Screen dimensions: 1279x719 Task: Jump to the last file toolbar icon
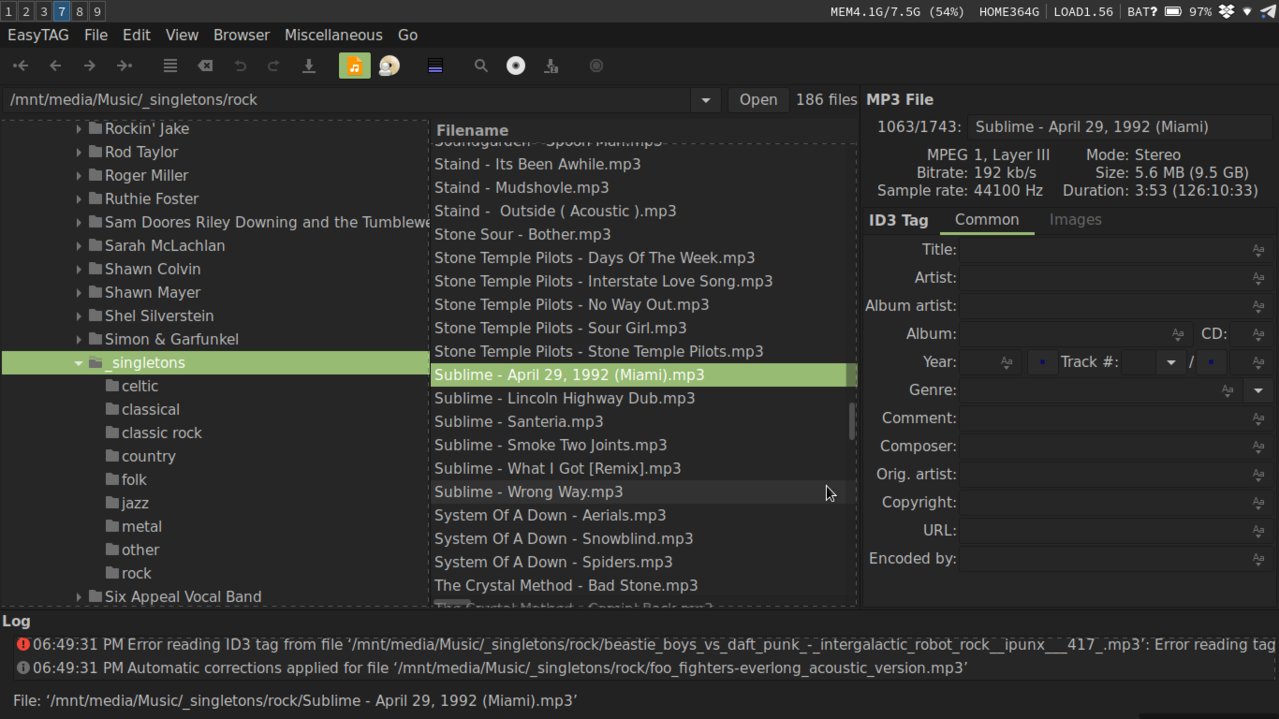click(124, 66)
